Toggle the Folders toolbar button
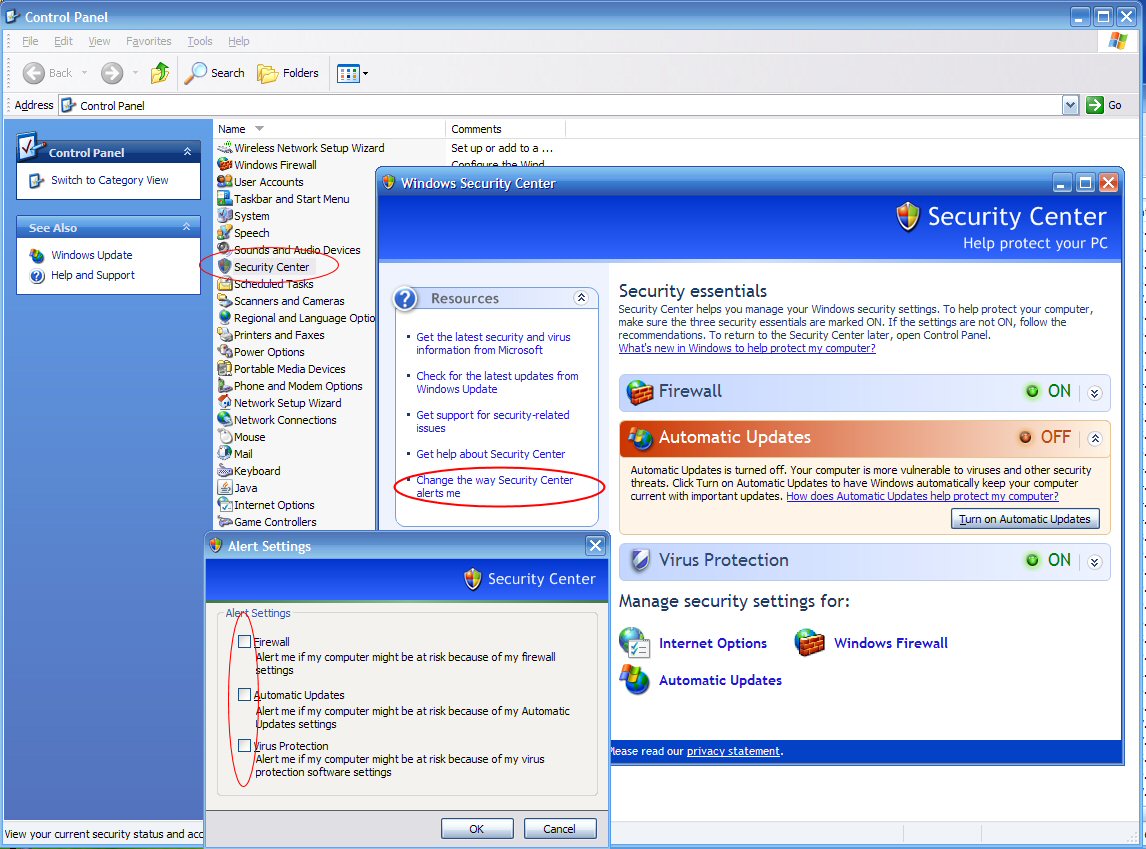The height and width of the screenshot is (849, 1146). click(288, 72)
